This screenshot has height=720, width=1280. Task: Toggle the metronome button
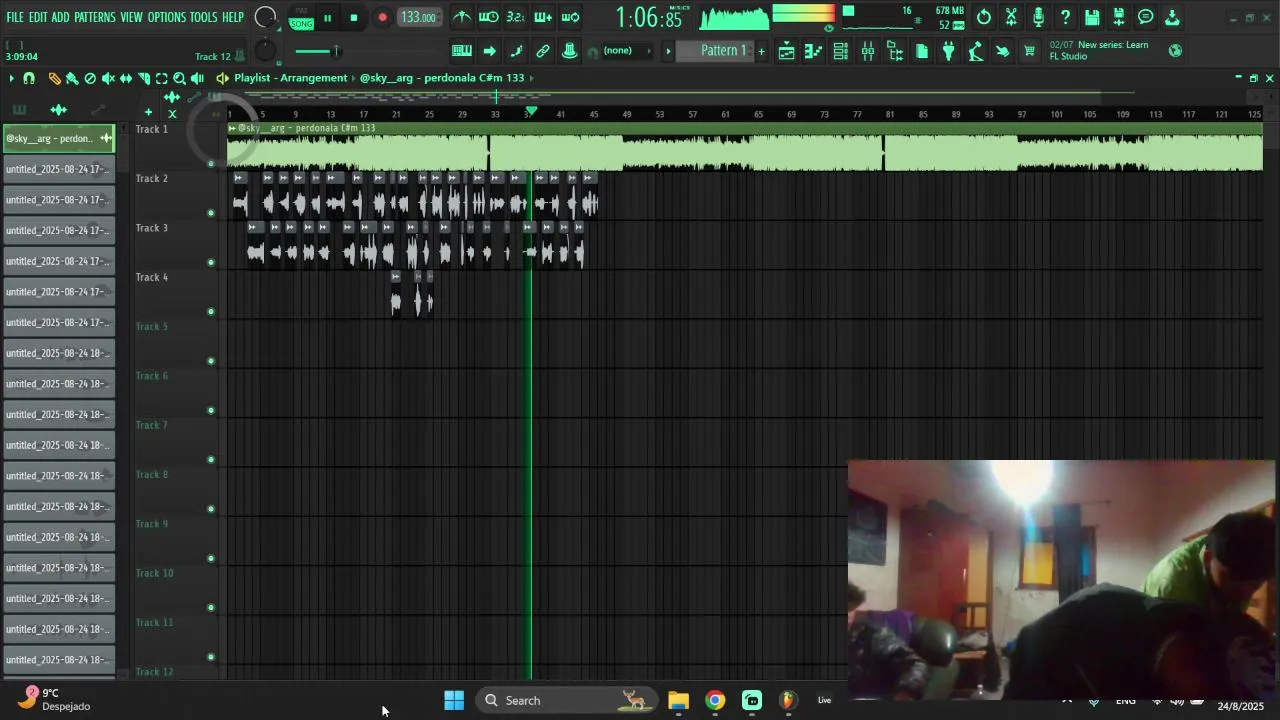point(462,17)
